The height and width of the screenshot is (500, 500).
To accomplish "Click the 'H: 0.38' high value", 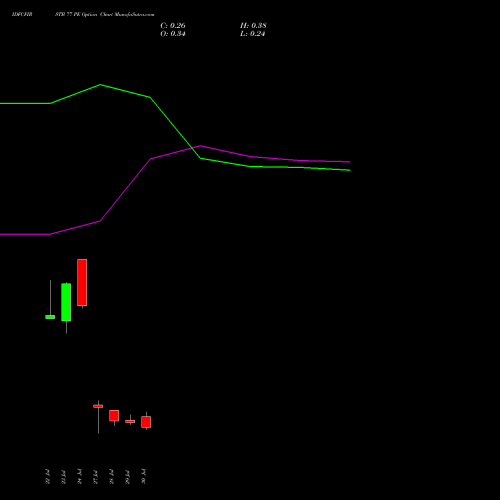I will [x=253, y=26].
